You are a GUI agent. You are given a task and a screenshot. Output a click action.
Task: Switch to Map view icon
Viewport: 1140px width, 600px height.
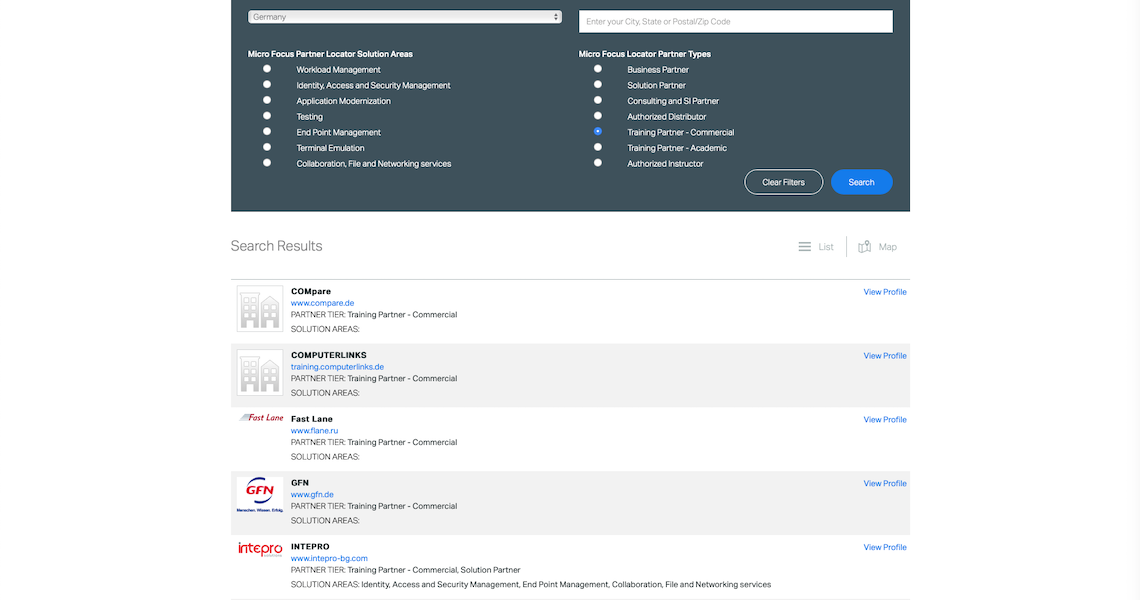coord(865,247)
